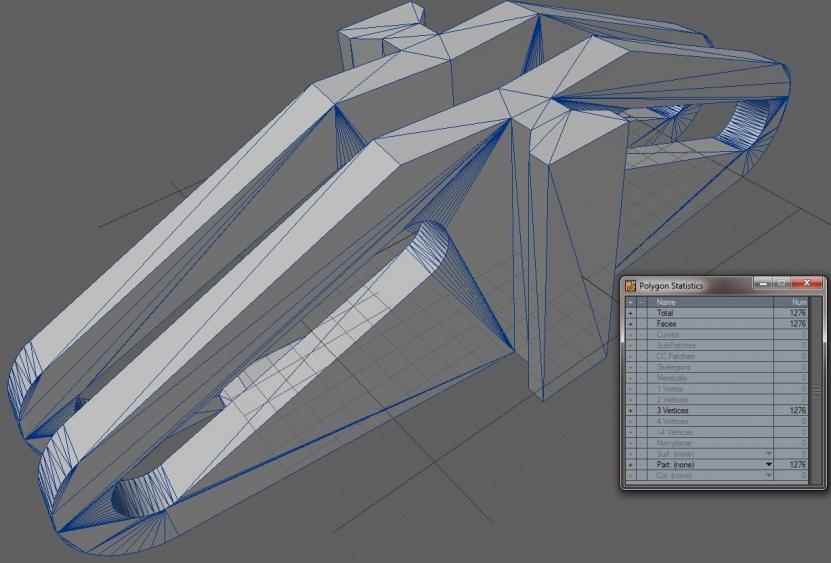Close the Polygon Statistics window
The image size is (831, 563).
[x=806, y=284]
